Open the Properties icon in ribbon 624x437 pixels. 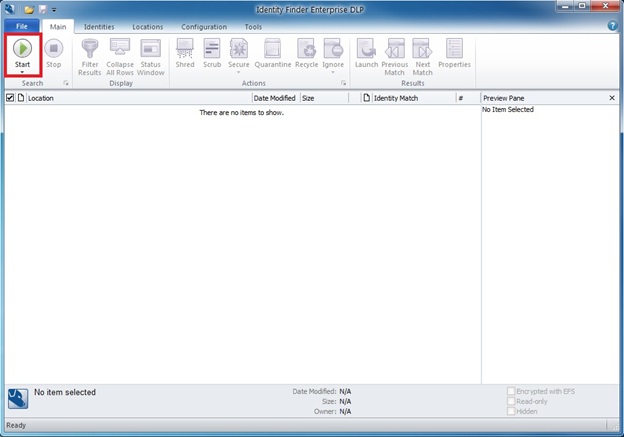pyautogui.click(x=454, y=48)
